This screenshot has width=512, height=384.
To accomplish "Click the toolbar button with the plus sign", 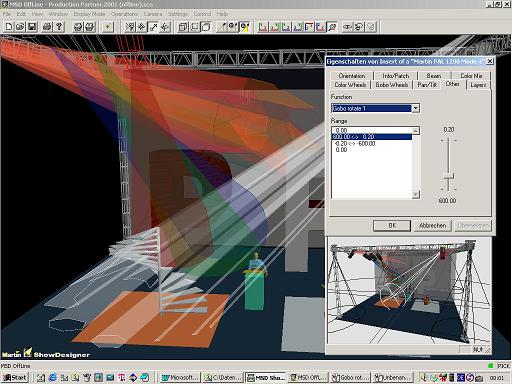I will click(x=108, y=27).
